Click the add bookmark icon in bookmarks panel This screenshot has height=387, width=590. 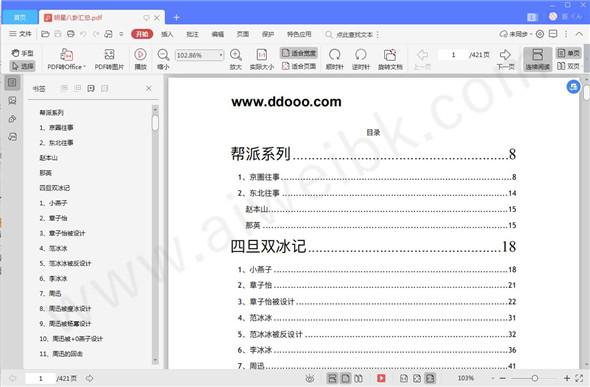click(91, 88)
